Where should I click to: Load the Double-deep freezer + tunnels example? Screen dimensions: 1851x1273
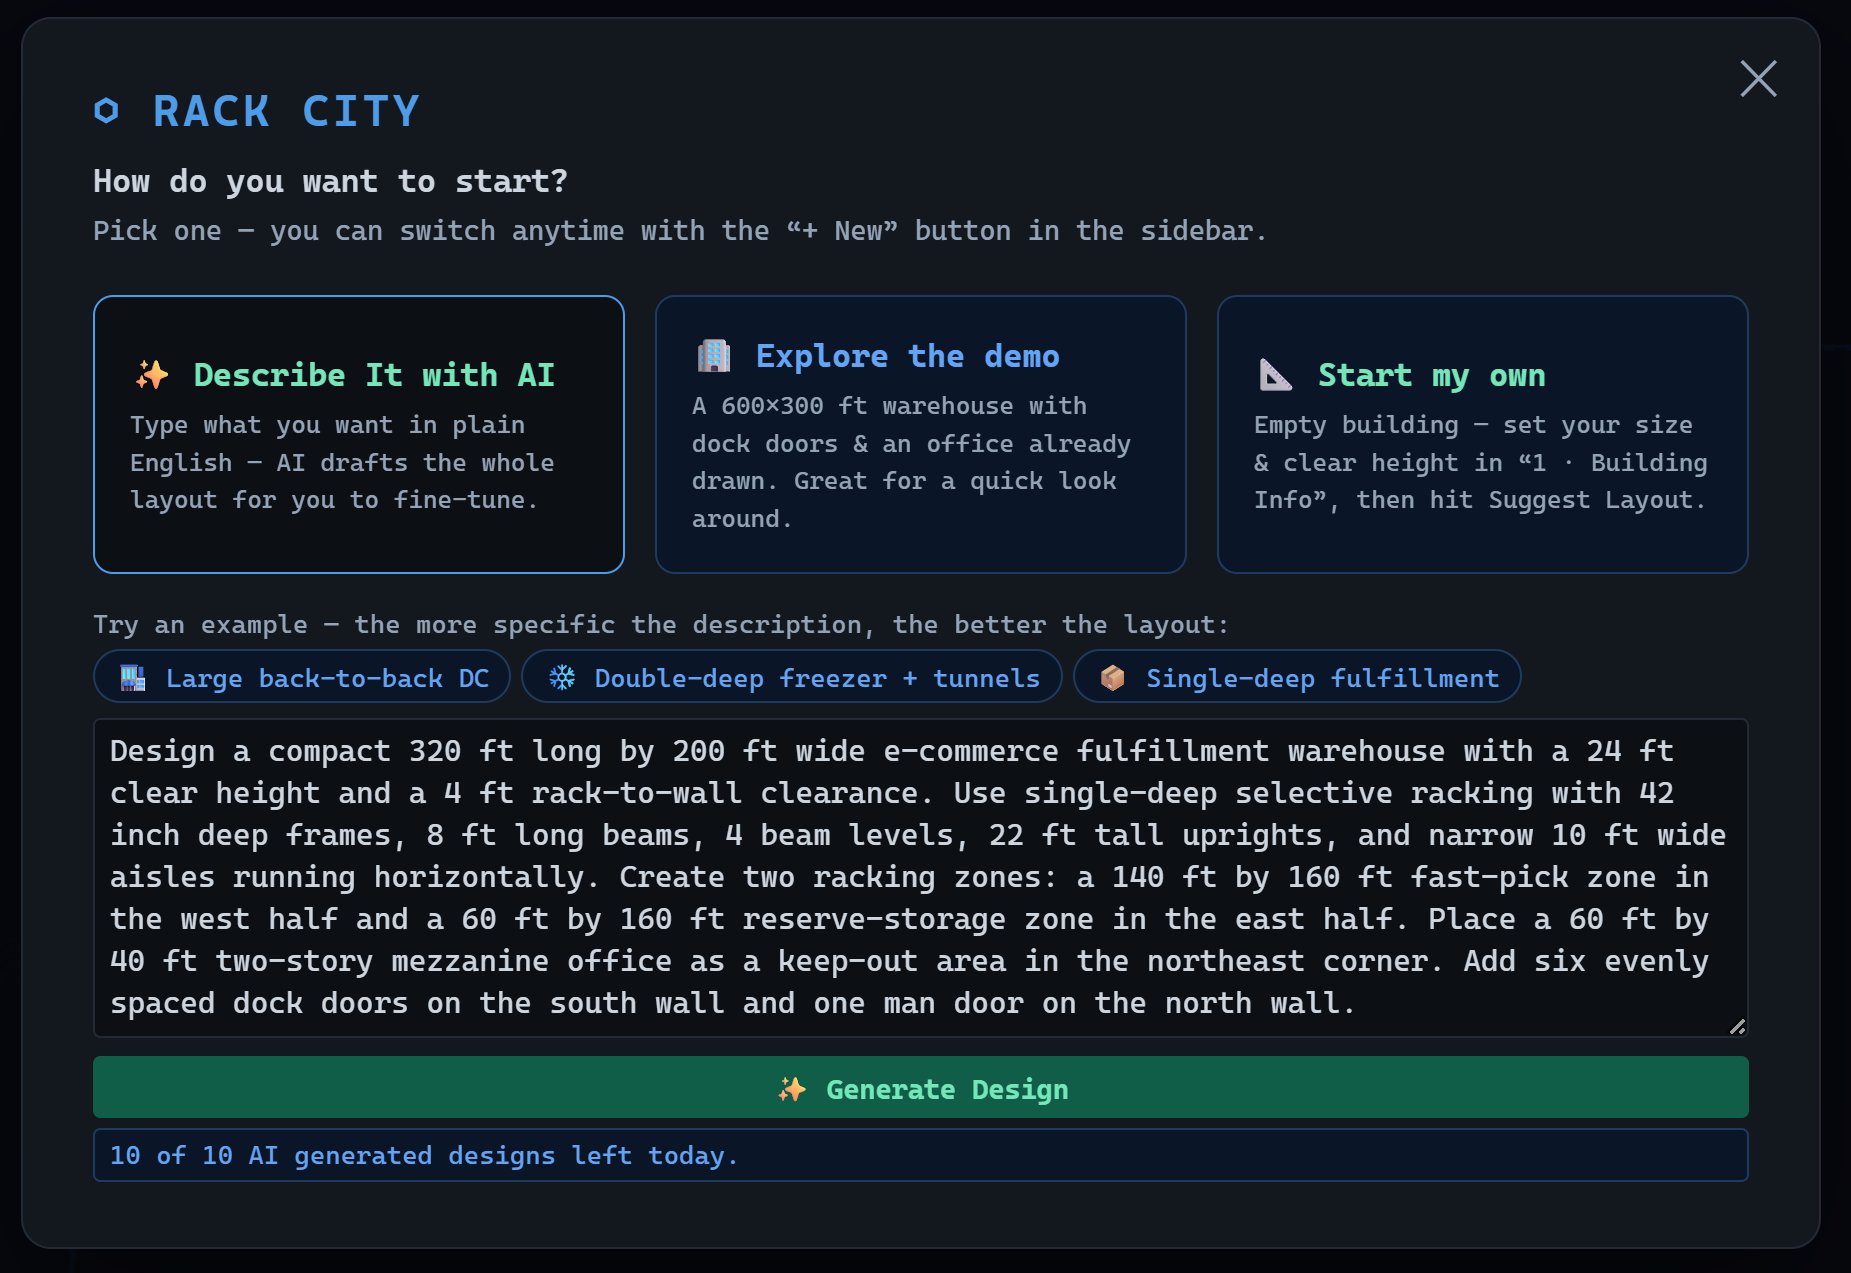pyautogui.click(x=792, y=677)
